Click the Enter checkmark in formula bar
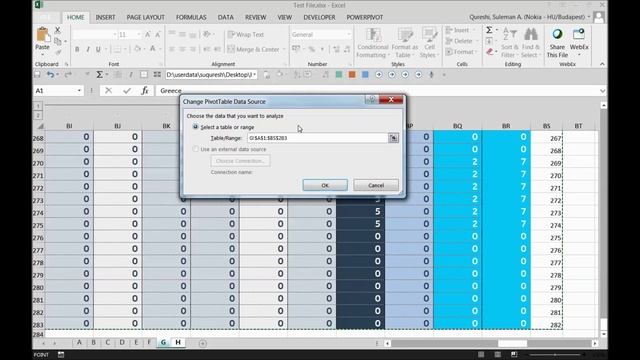This screenshot has height=360, width=640. 127,91
